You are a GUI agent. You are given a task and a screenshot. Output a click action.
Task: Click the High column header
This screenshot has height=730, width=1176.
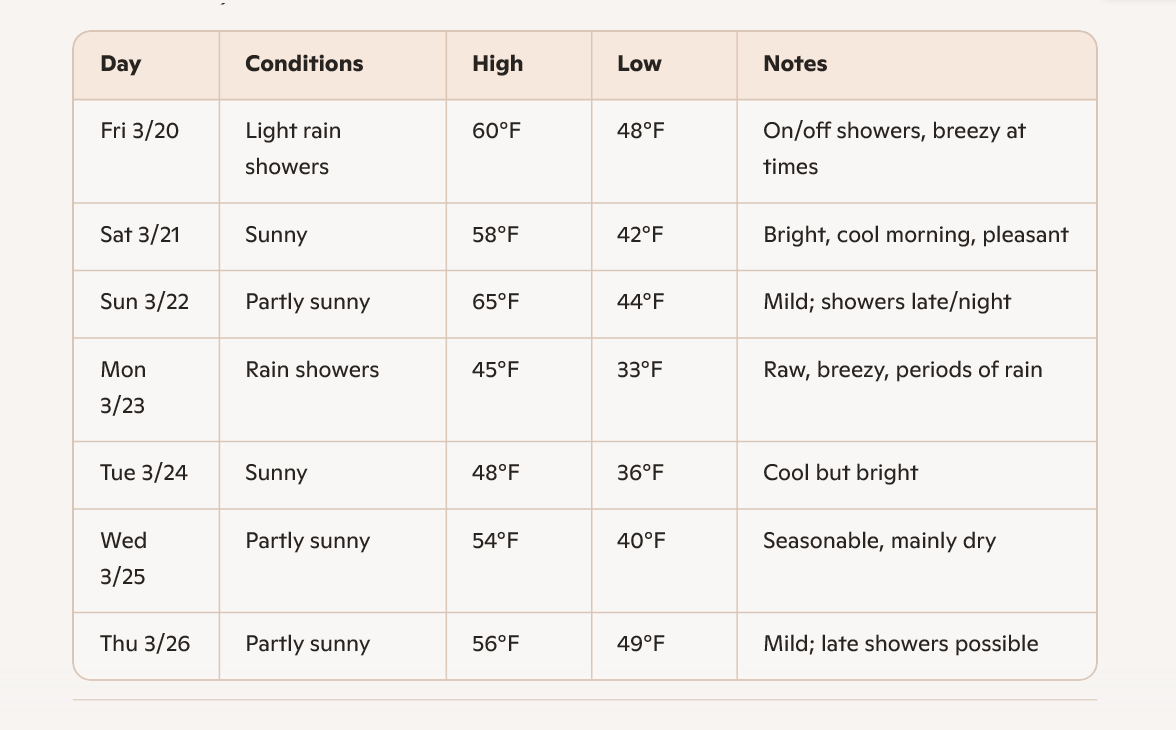pos(497,64)
